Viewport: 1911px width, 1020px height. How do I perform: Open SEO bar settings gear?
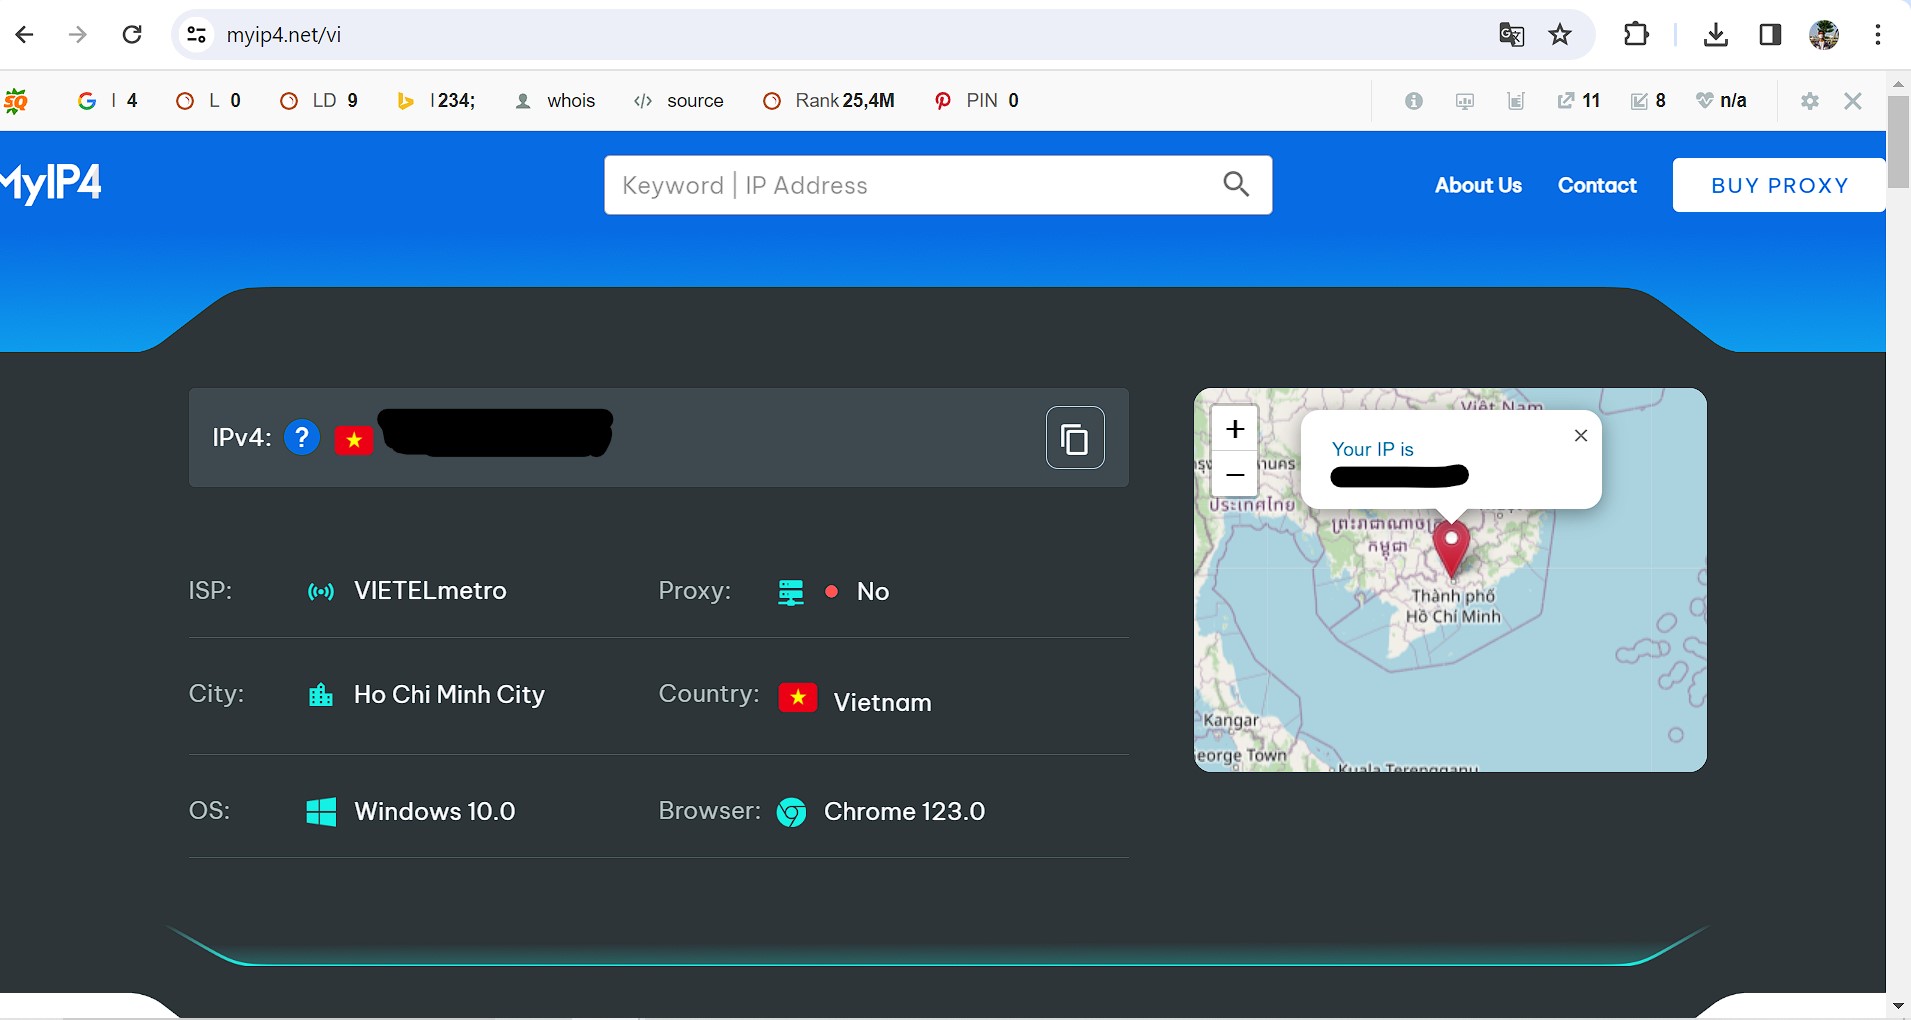click(1810, 101)
